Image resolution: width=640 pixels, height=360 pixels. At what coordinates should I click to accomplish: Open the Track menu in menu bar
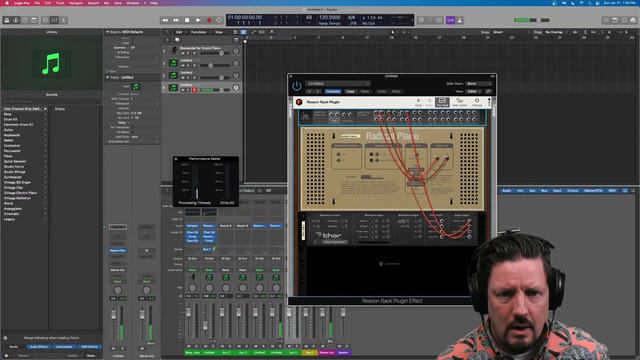(x=60, y=3)
